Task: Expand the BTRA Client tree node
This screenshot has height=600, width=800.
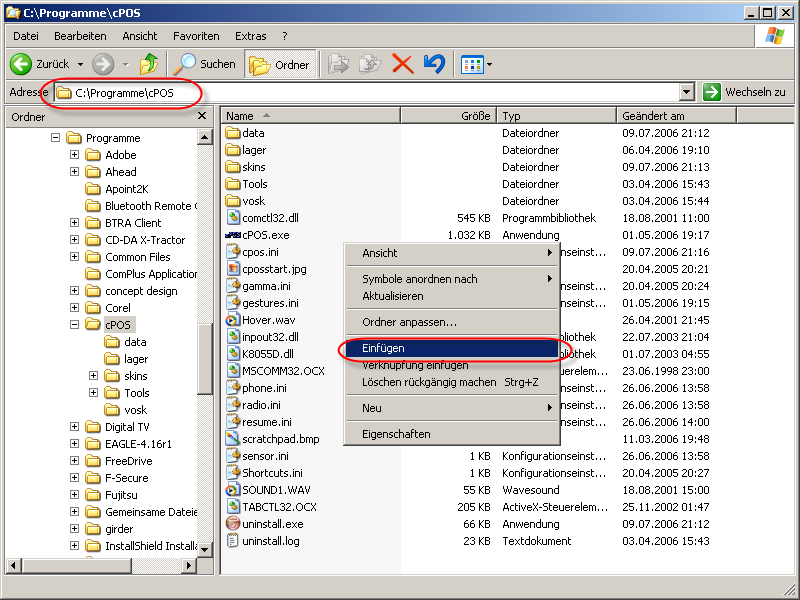Action: point(74,222)
